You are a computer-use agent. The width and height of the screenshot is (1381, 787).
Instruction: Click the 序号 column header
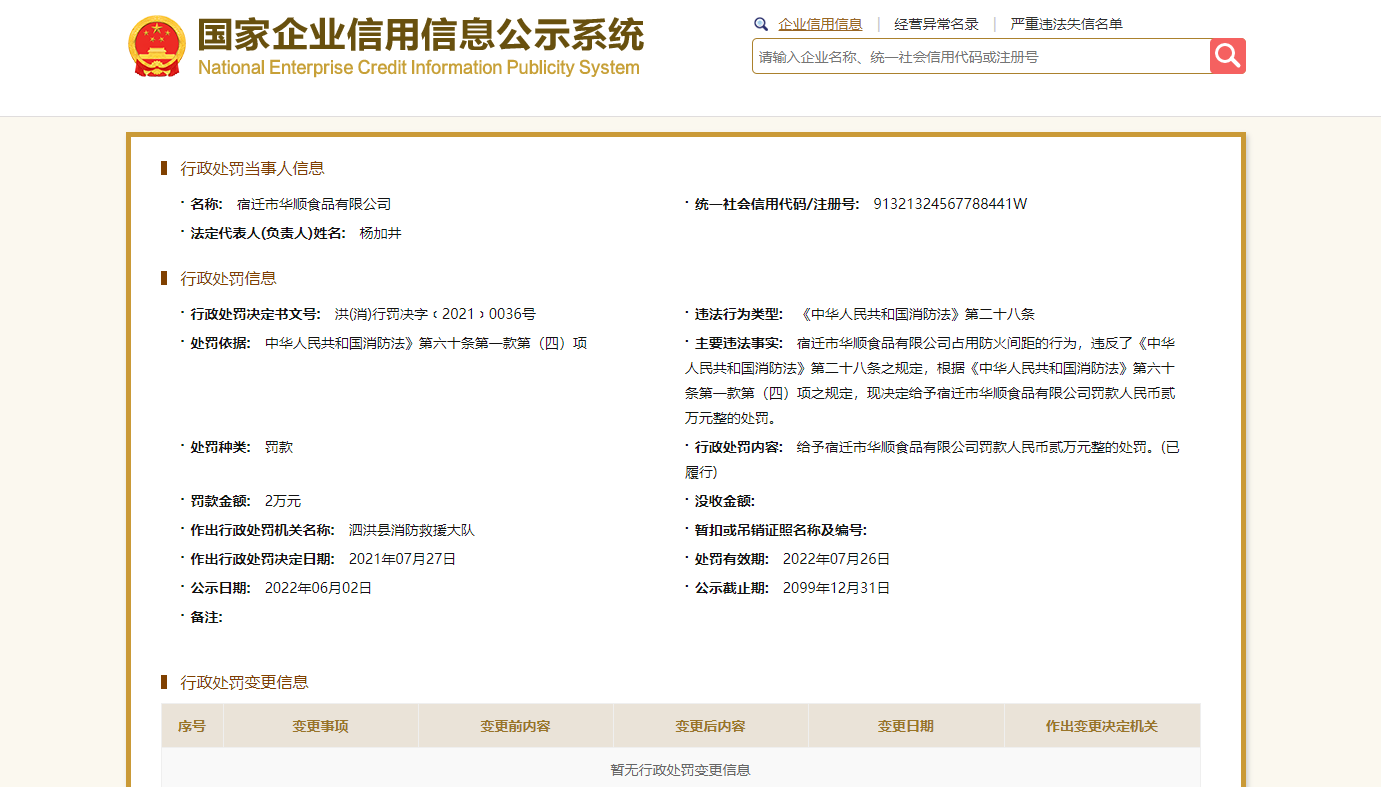click(x=192, y=726)
